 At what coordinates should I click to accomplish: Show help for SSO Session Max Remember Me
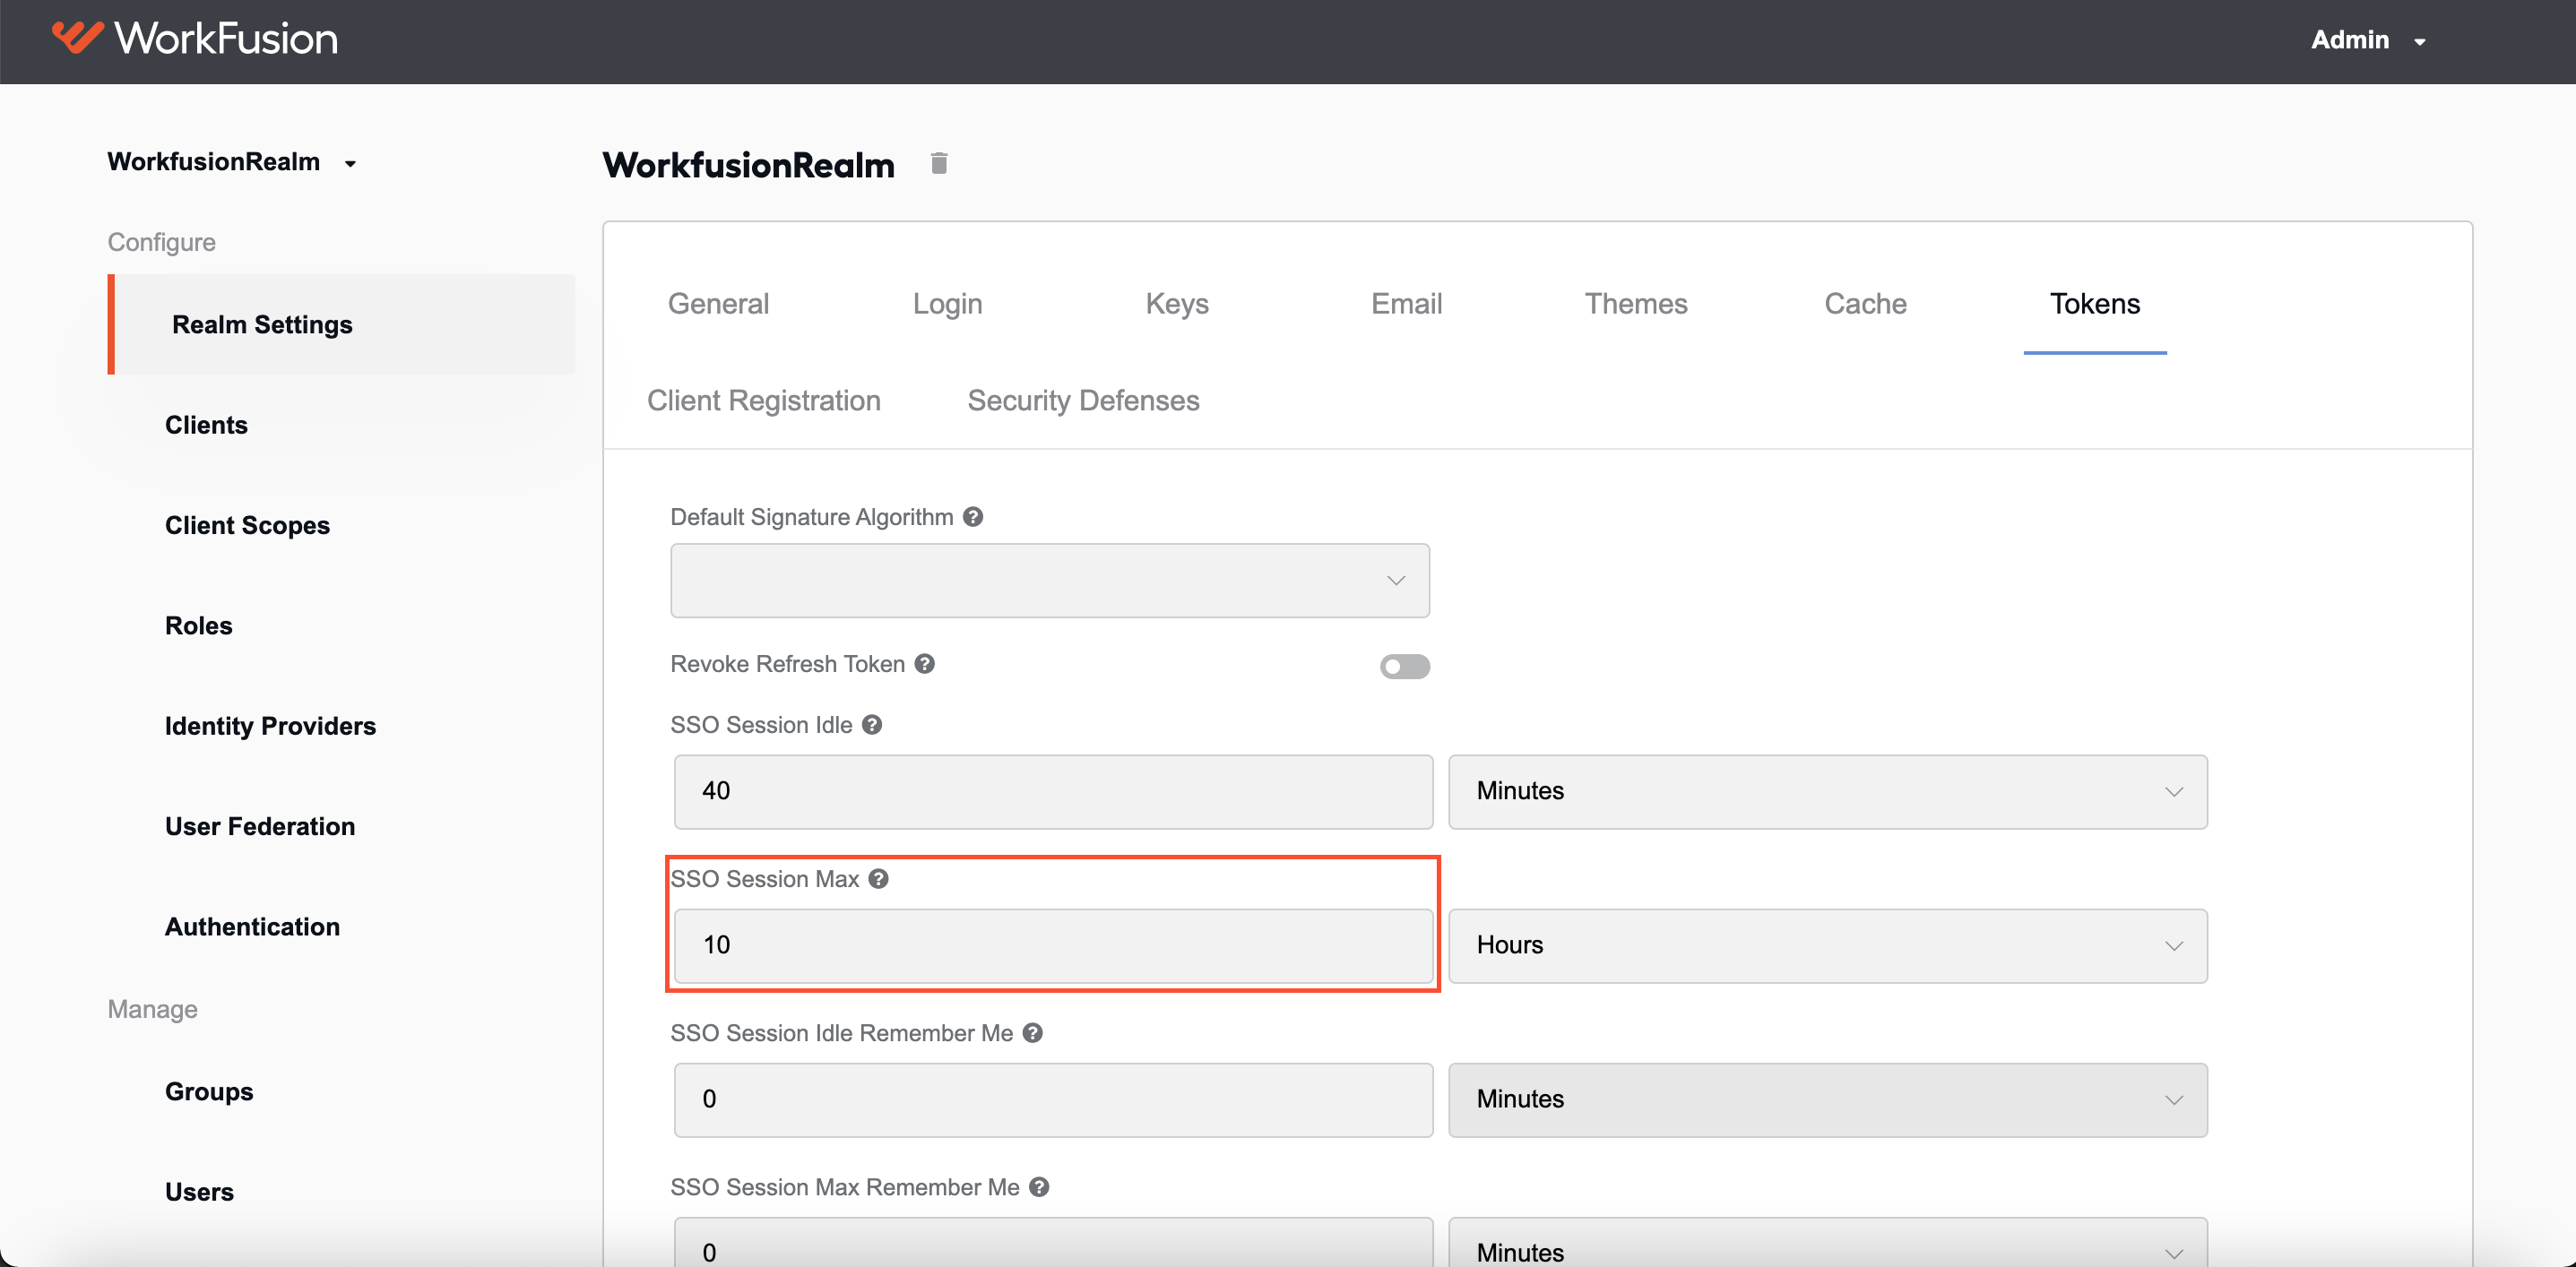coord(1039,1187)
